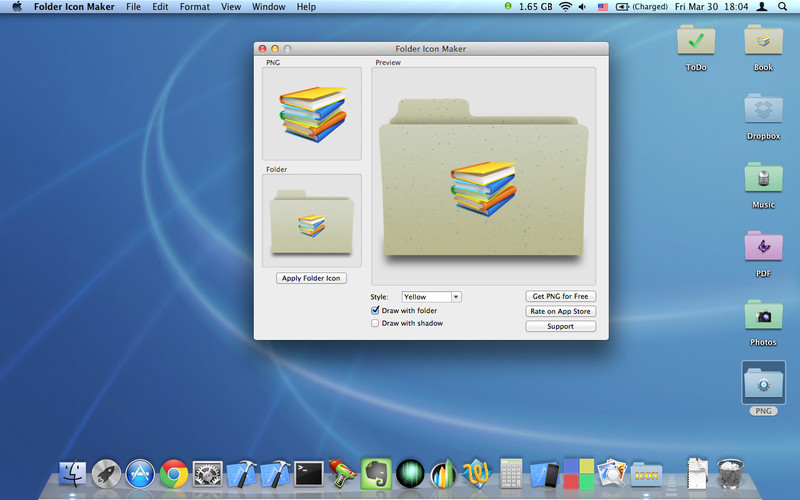Open System Preferences gear in Dock
Image resolution: width=800 pixels, height=500 pixels.
(207, 474)
